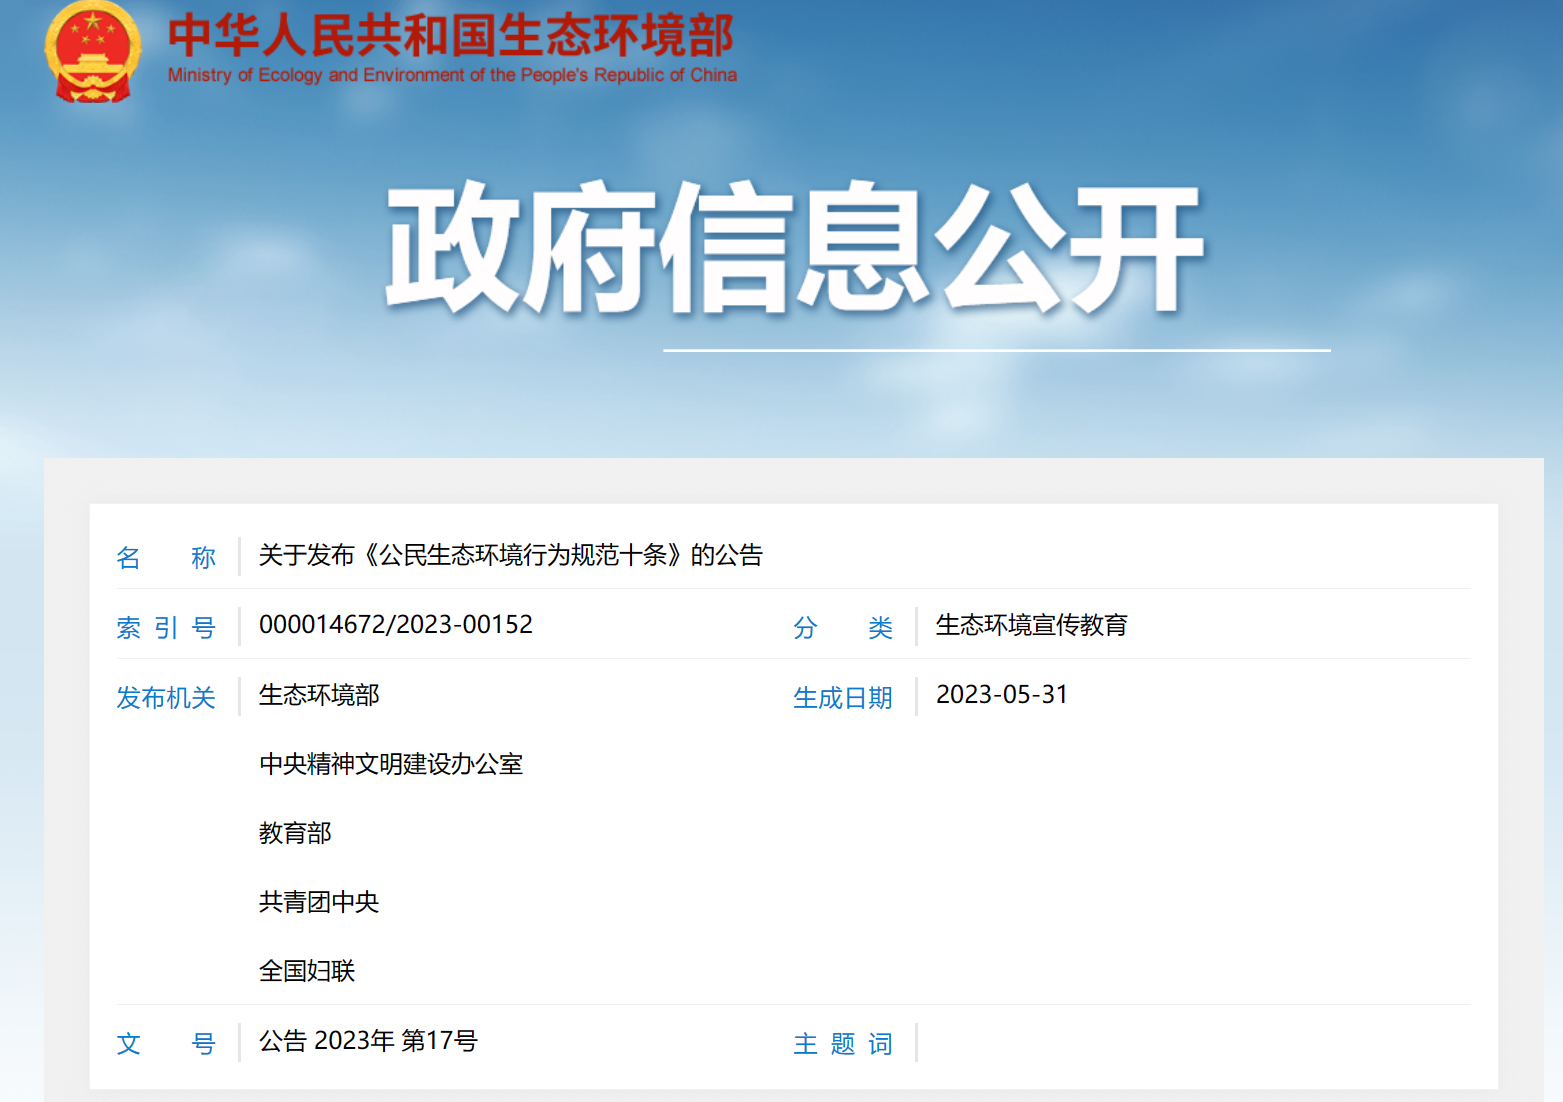Image resolution: width=1563 pixels, height=1102 pixels.
Task: Click the 名称 field label
Action: pyautogui.click(x=166, y=557)
